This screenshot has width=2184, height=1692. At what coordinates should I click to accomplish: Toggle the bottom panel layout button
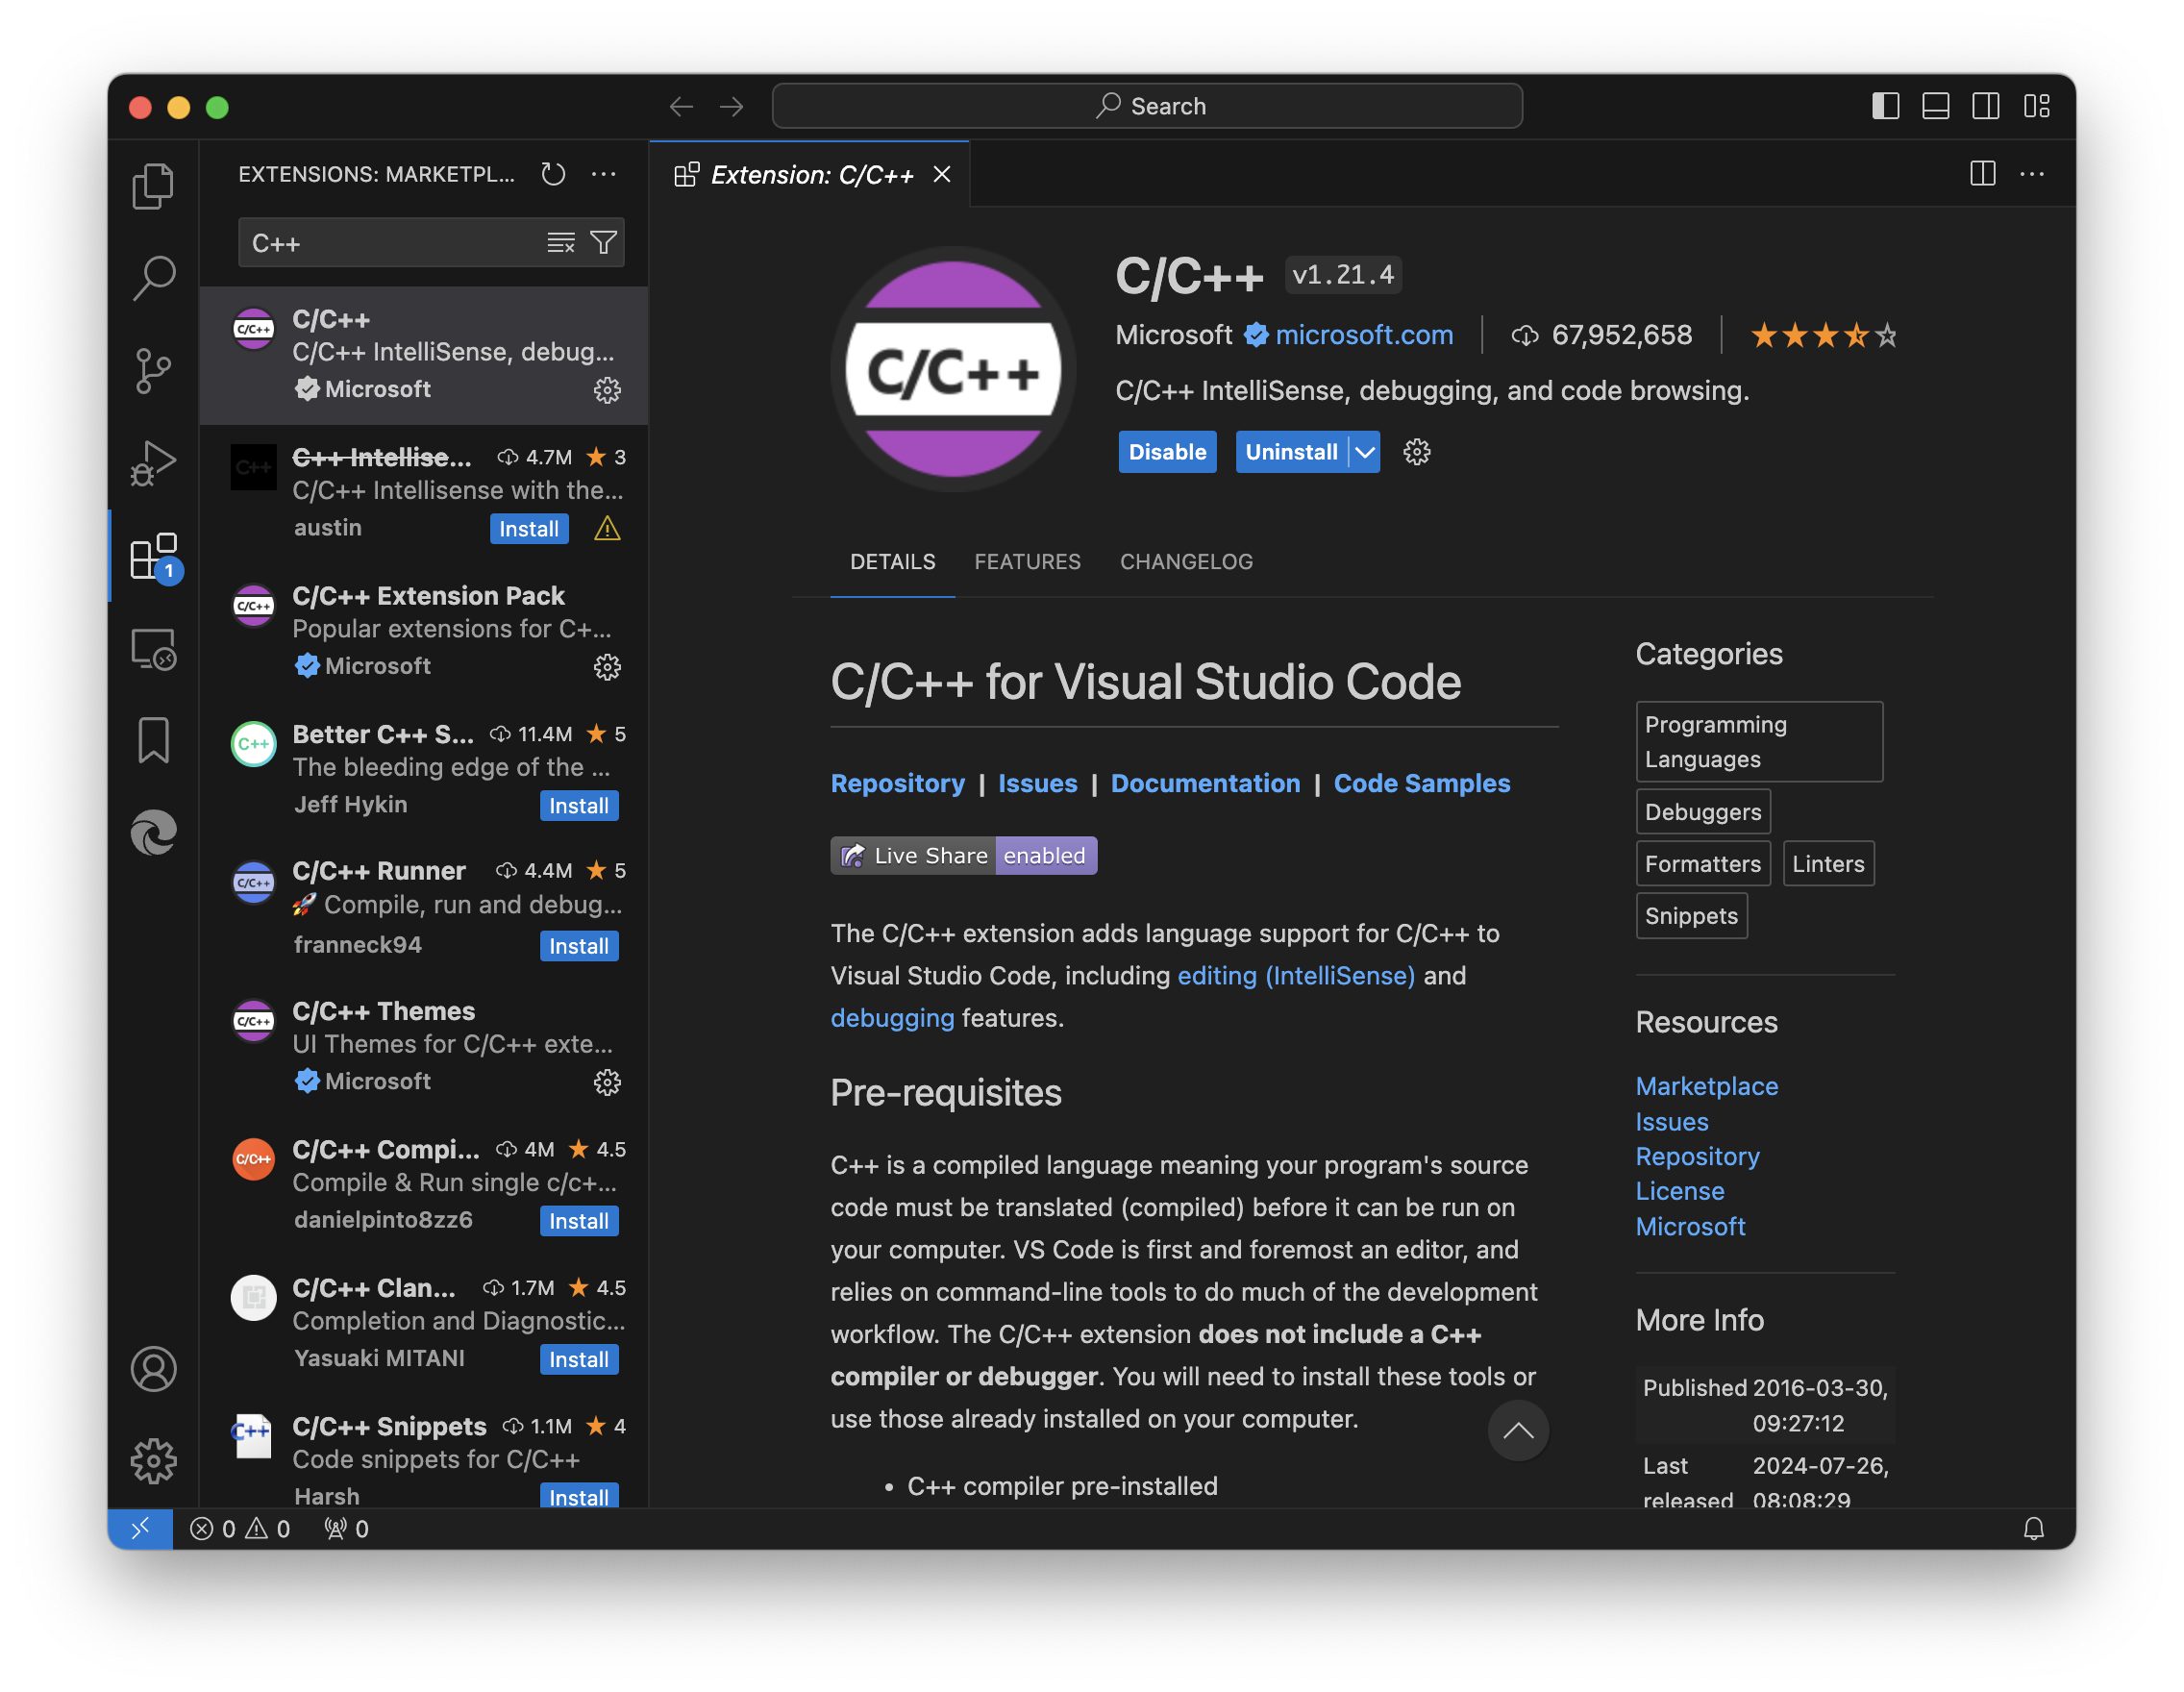1935,106
